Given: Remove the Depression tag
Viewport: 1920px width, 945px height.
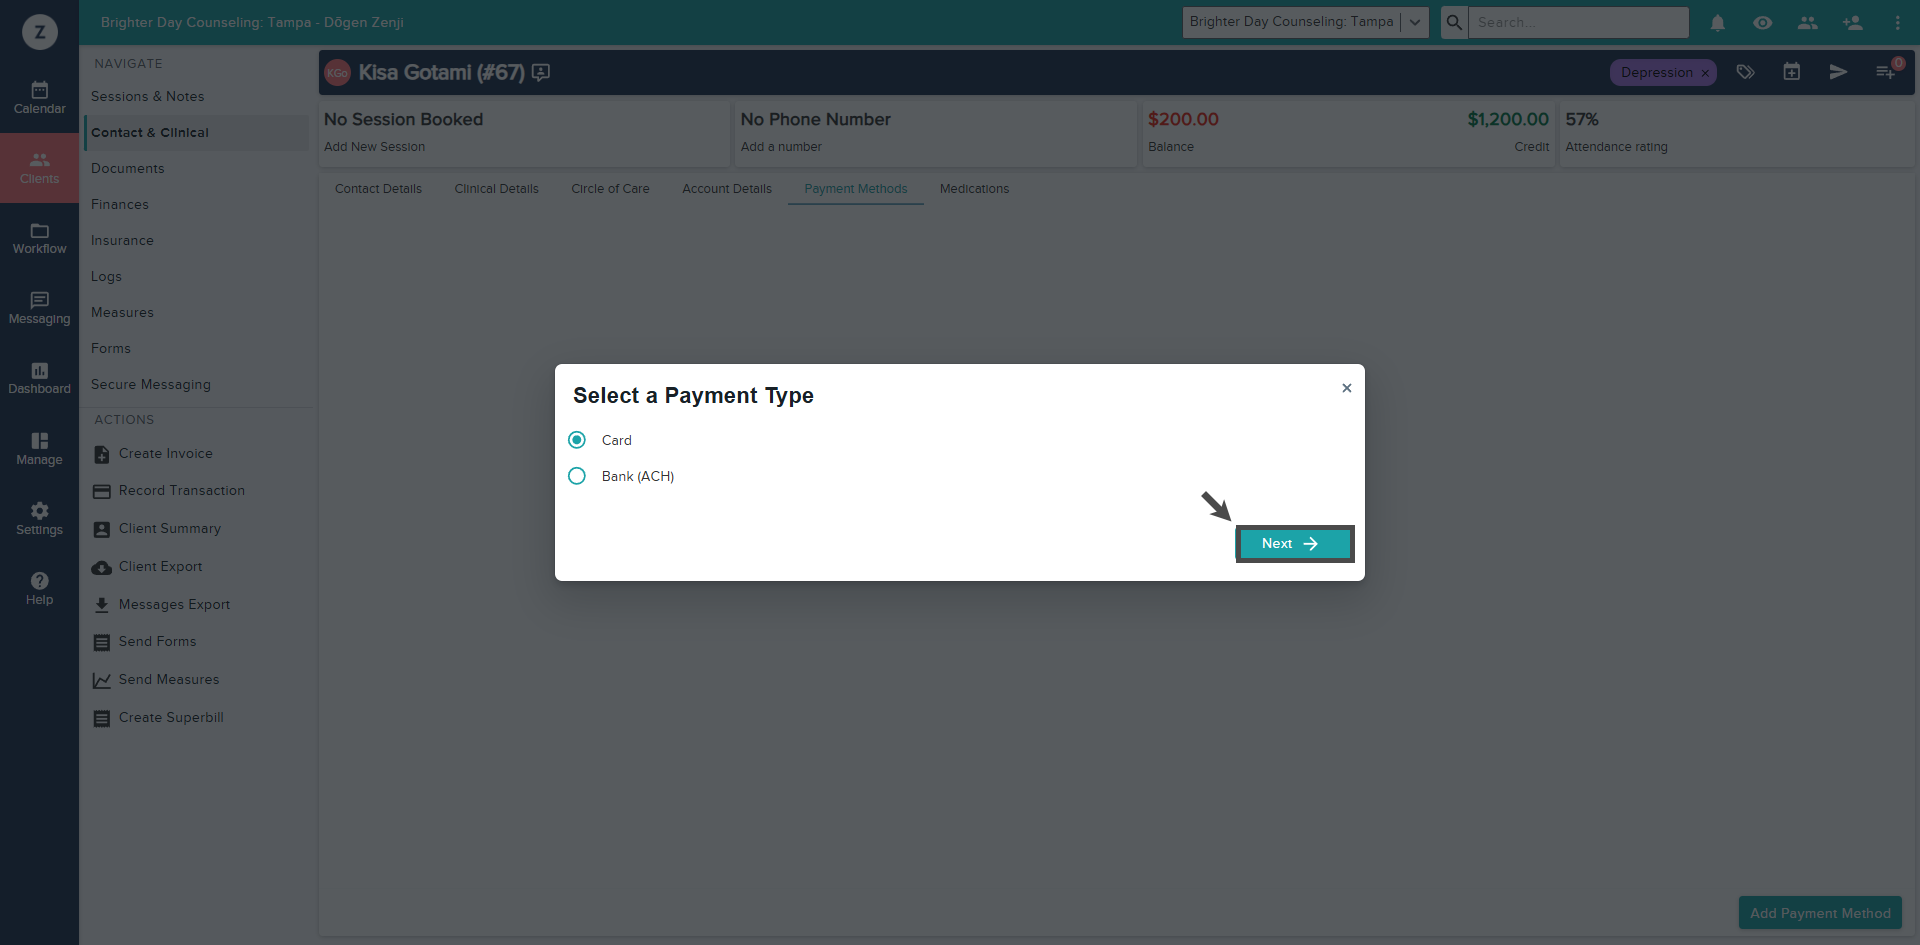Looking at the screenshot, I should pyautogui.click(x=1705, y=73).
